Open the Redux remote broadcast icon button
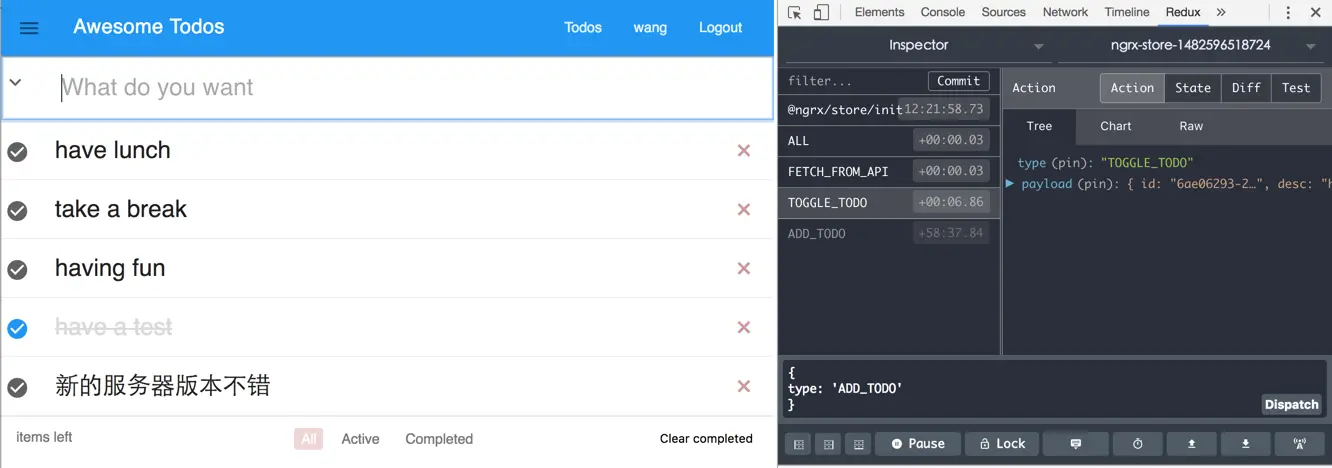 click(x=1300, y=444)
